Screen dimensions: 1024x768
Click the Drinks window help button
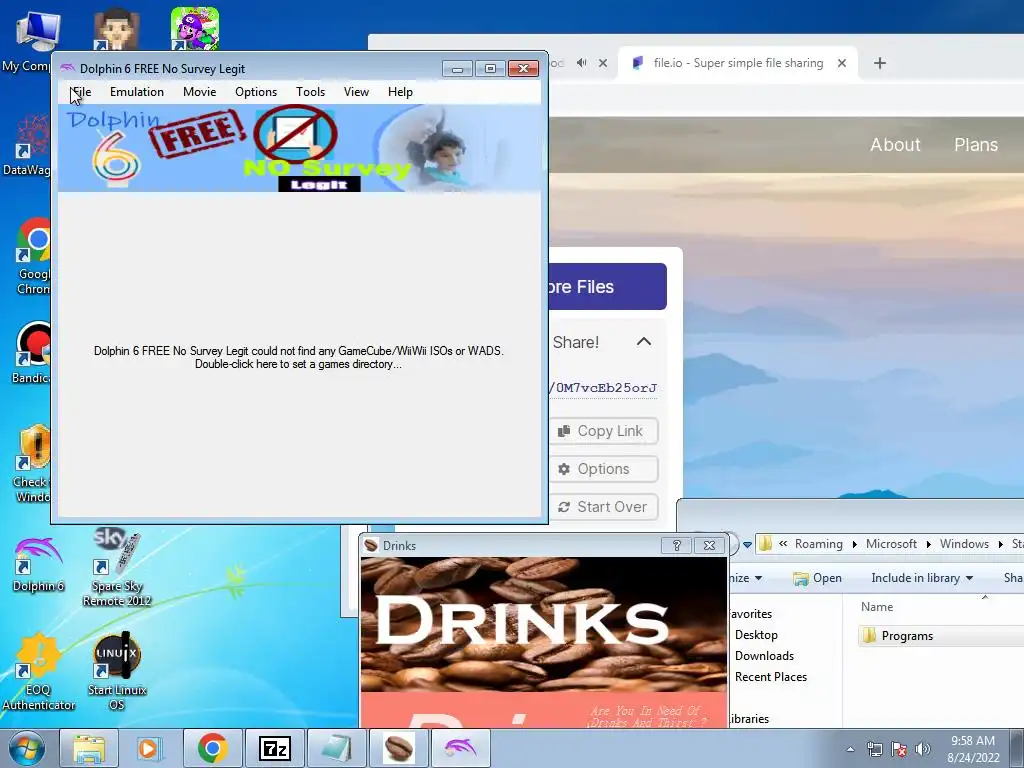677,545
